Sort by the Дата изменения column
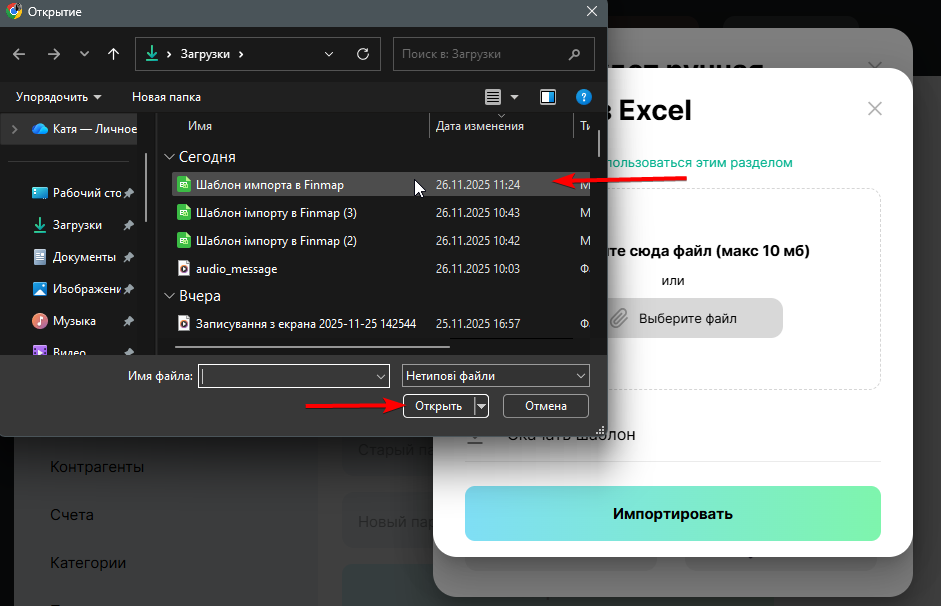Viewport: 941px width, 606px height. pyautogui.click(x=480, y=126)
